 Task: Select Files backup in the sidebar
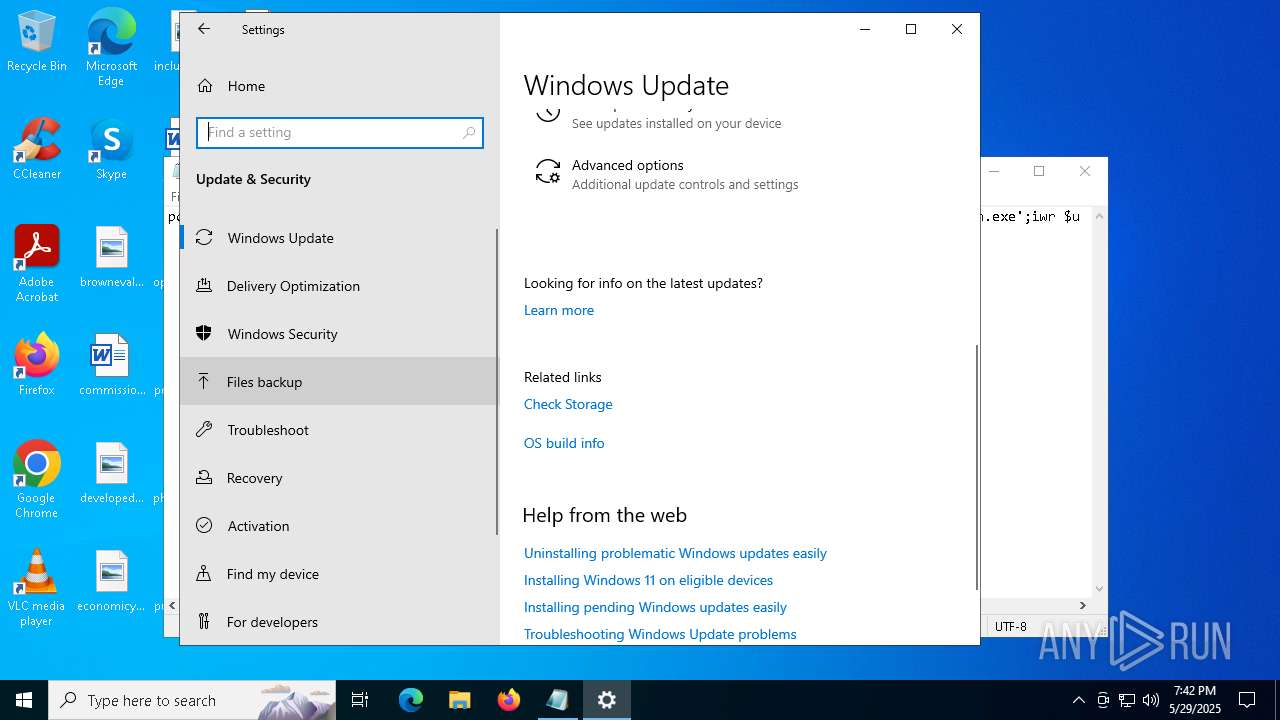point(339,382)
